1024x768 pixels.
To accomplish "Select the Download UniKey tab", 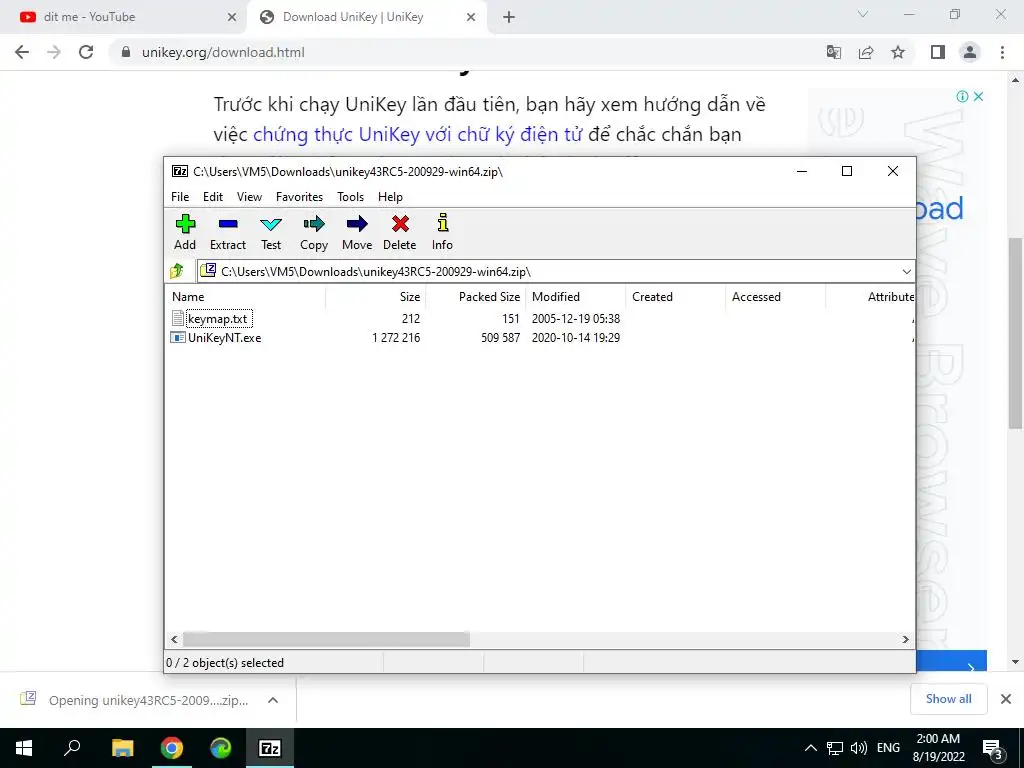I will tap(366, 17).
